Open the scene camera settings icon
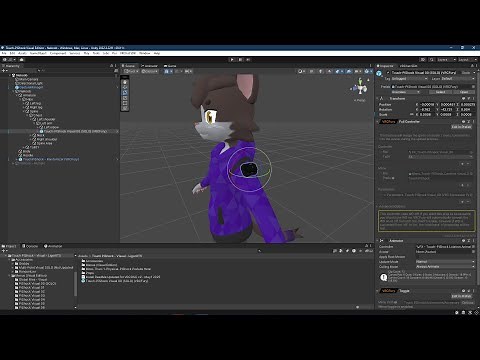Viewport: 480px width, 360px height. 358,71
